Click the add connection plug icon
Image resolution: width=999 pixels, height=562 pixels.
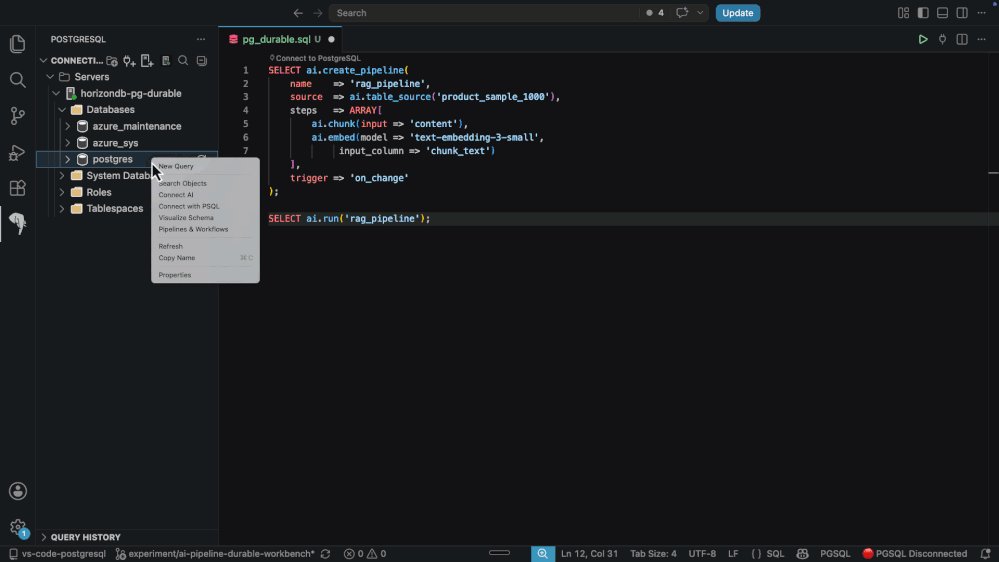(x=129, y=61)
